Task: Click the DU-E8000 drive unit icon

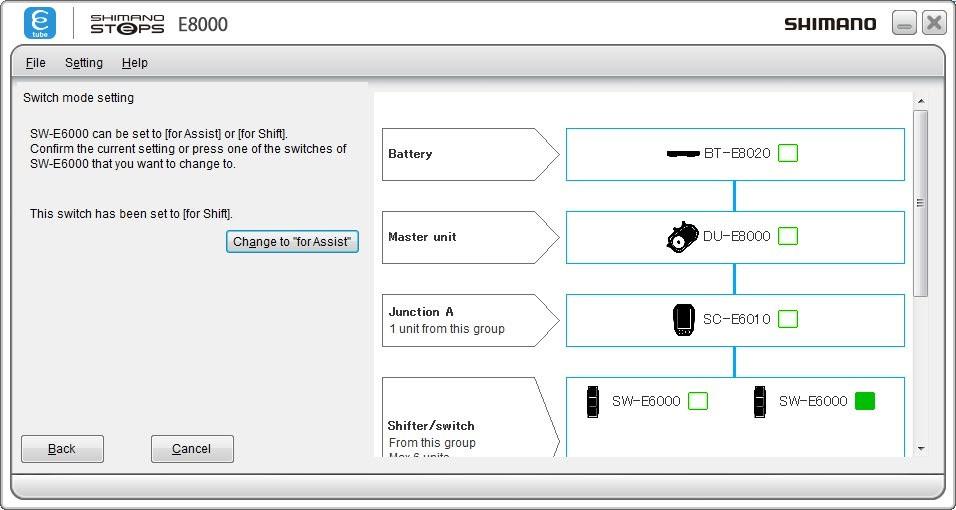Action: (682, 237)
